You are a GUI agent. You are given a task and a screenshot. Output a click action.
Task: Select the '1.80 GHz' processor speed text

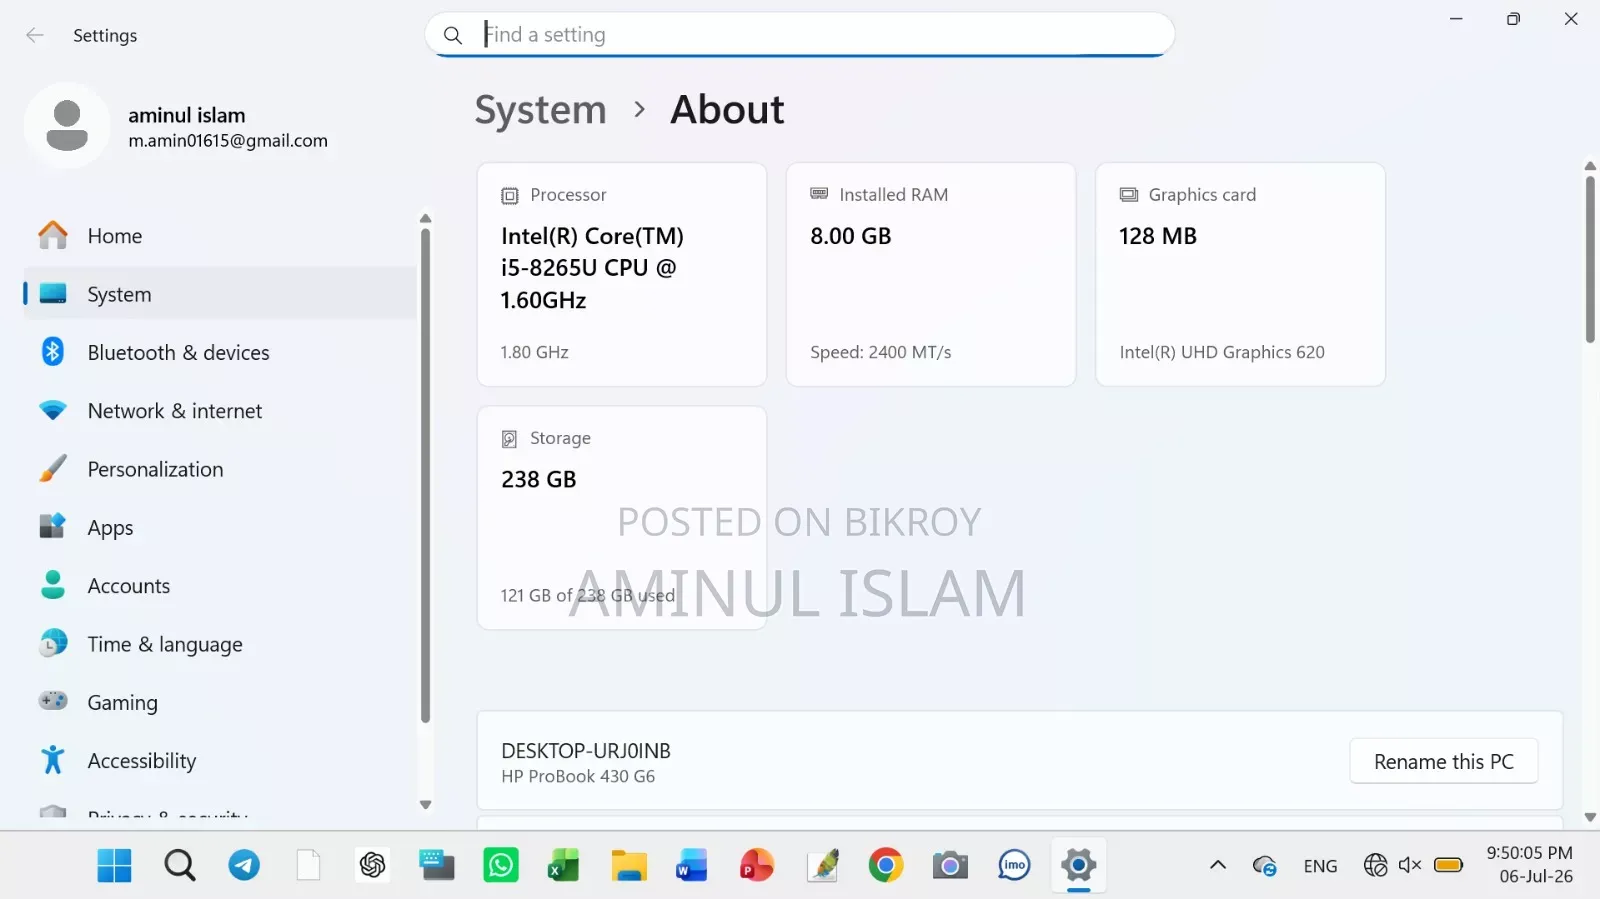click(x=535, y=352)
